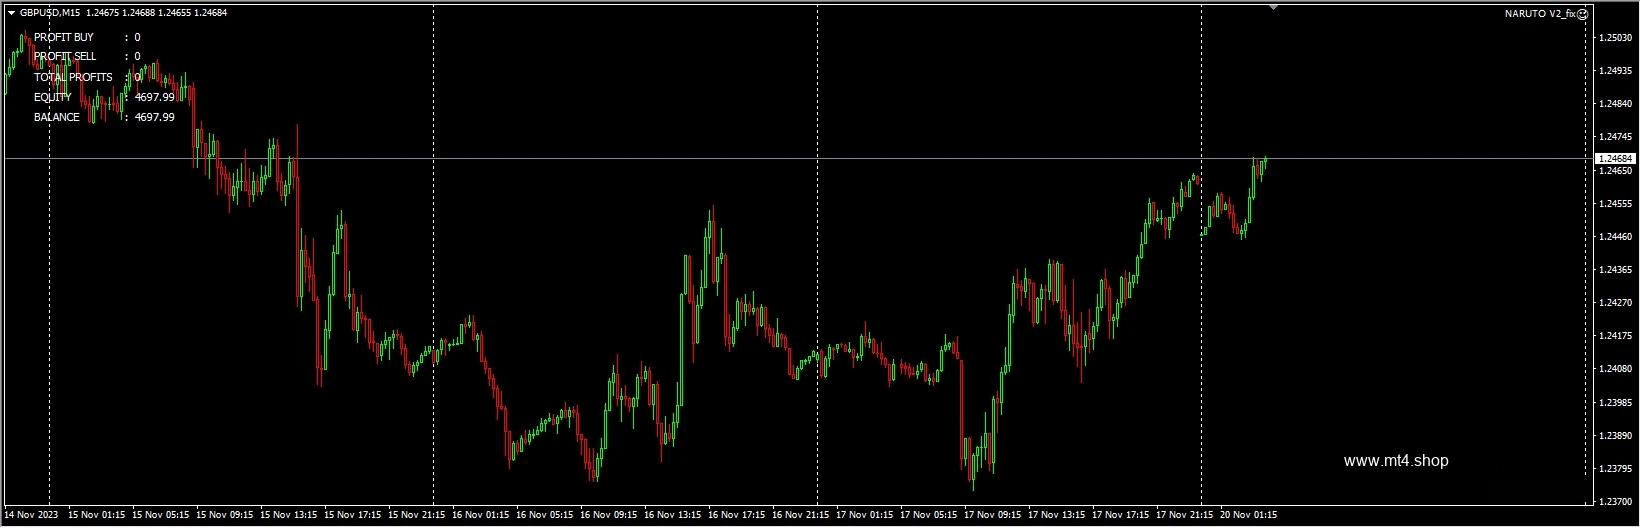Viewport: 1641px width, 528px height.
Task: Click the 20 Nov 01:15 time label
Action: point(1248,516)
